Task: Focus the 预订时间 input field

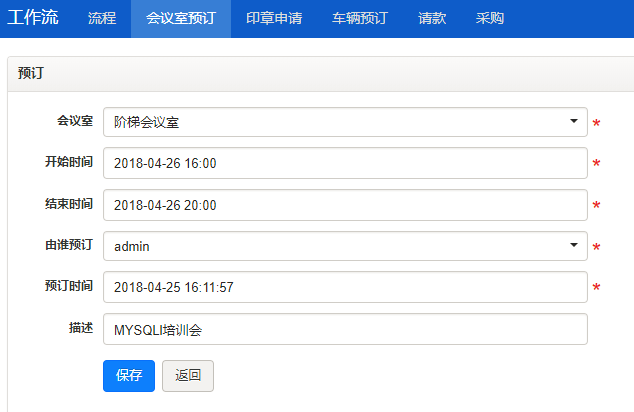Action: (x=345, y=287)
